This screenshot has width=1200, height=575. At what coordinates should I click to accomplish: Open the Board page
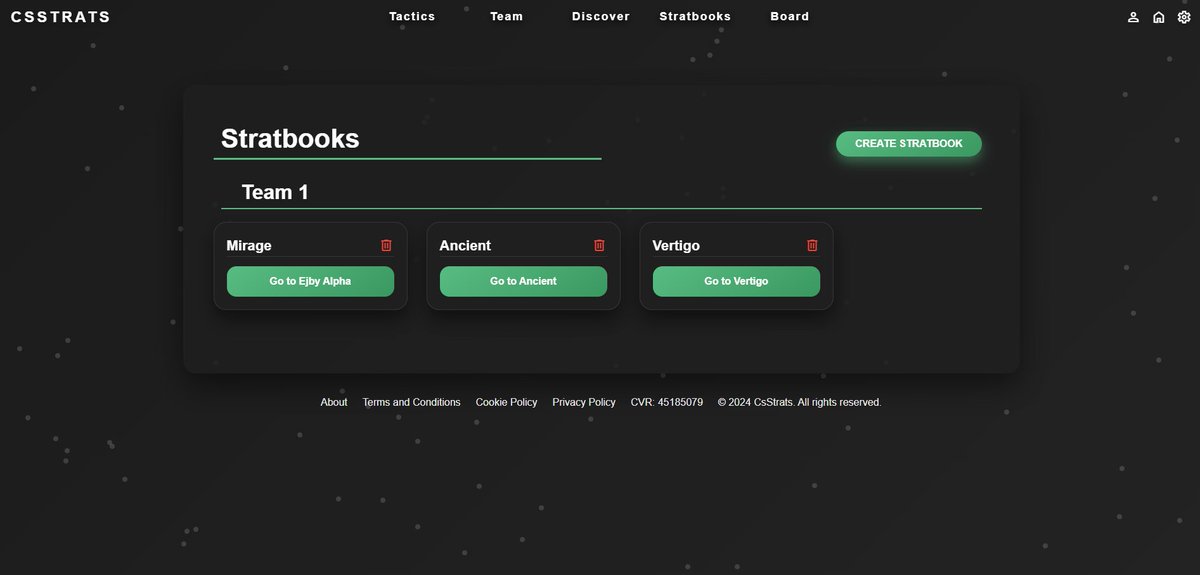790,16
